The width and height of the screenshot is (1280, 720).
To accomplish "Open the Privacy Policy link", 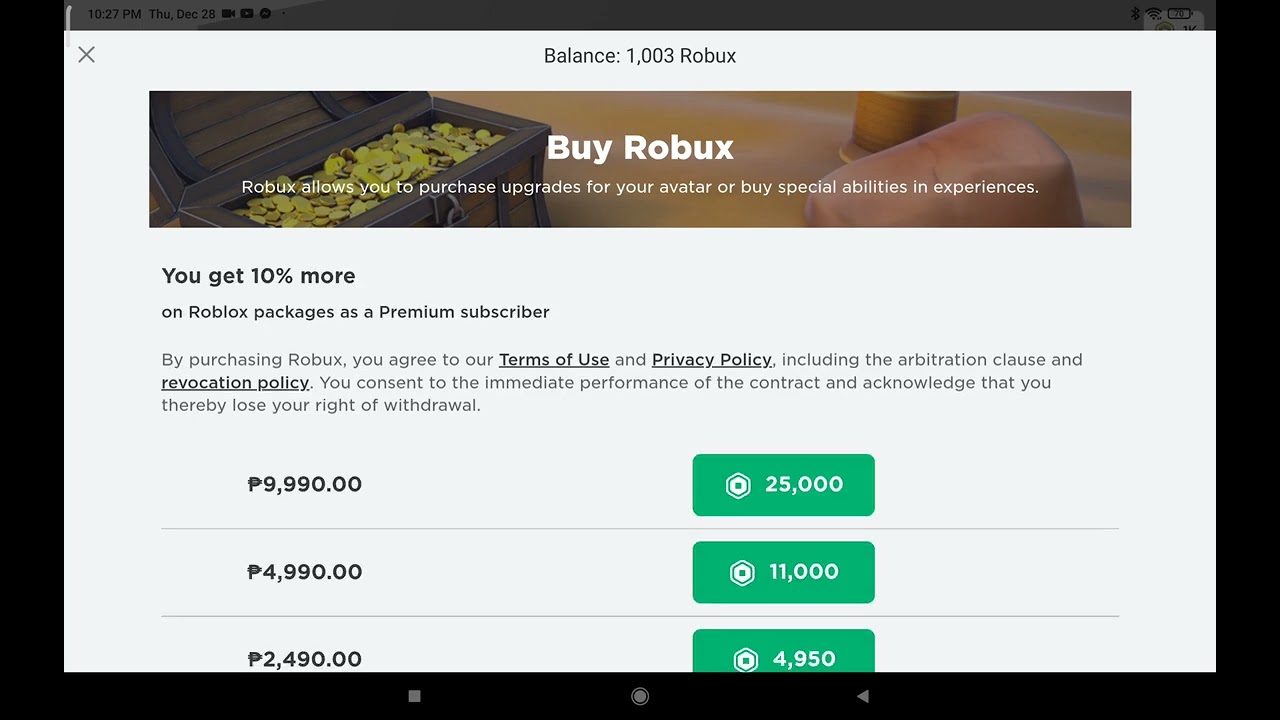I will click(711, 360).
